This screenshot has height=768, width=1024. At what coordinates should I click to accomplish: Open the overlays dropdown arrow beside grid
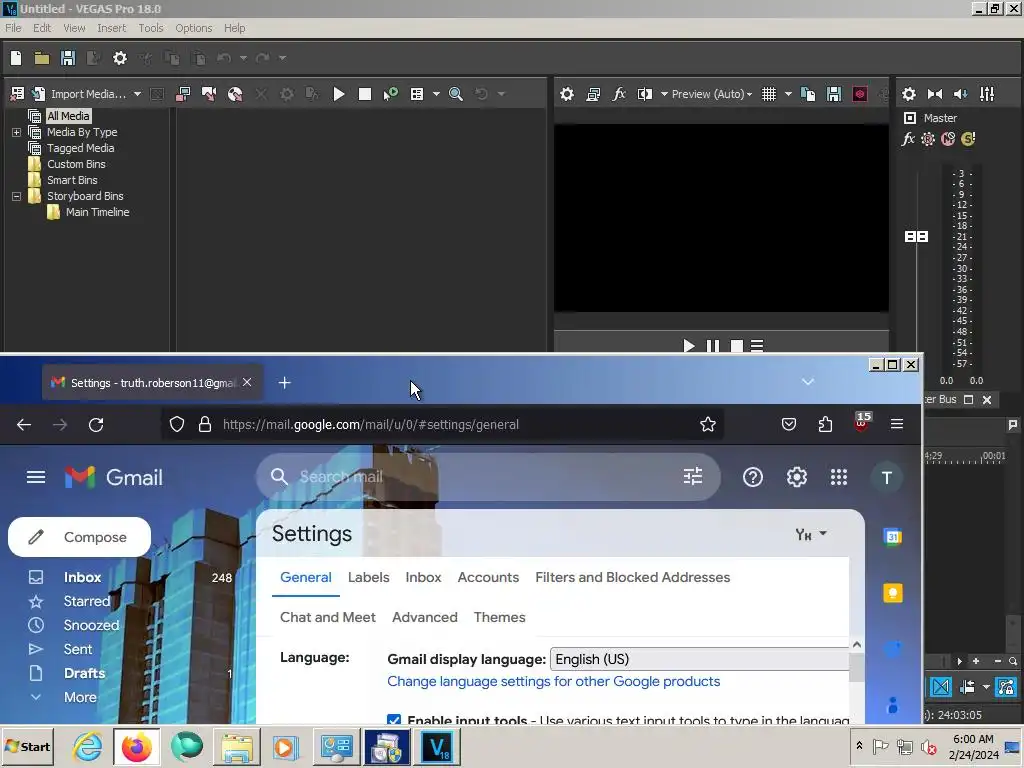coord(788,94)
